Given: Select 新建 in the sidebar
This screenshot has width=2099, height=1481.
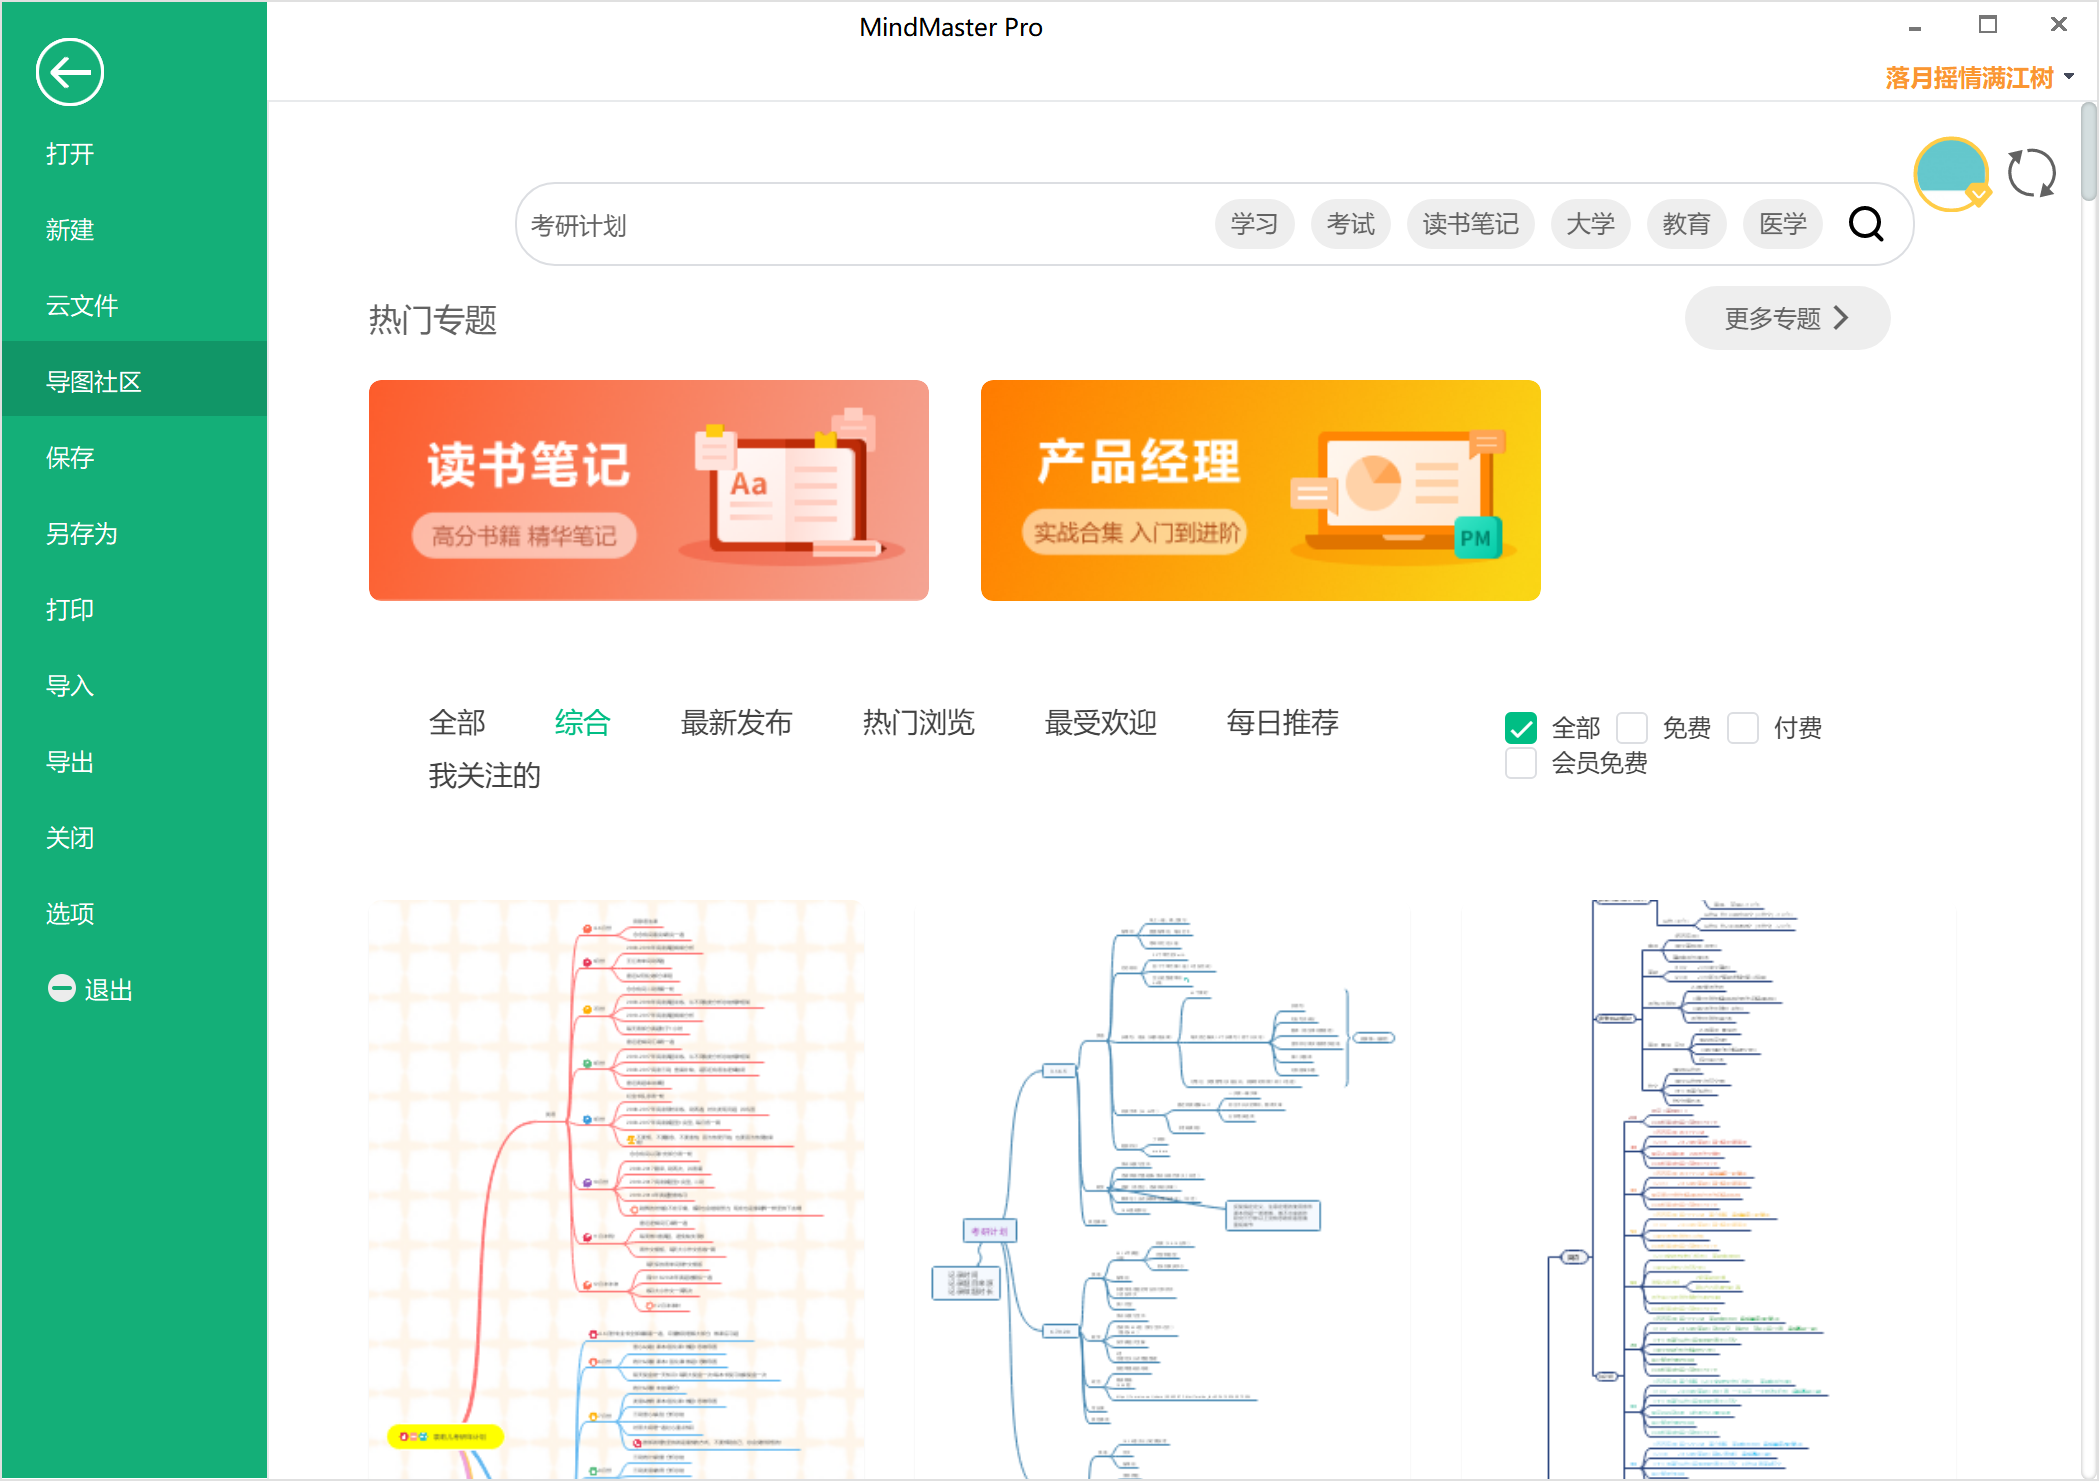Looking at the screenshot, I should (134, 230).
